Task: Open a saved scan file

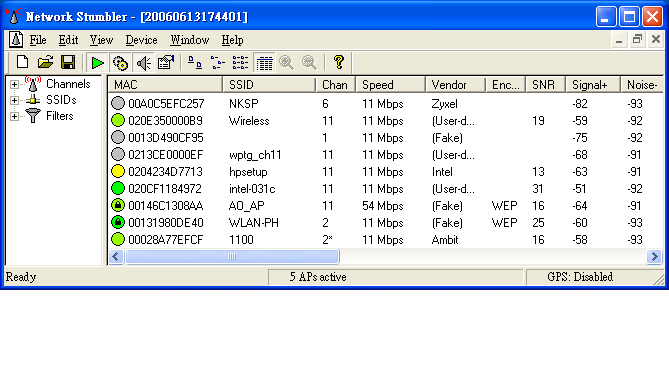Action: coord(45,63)
